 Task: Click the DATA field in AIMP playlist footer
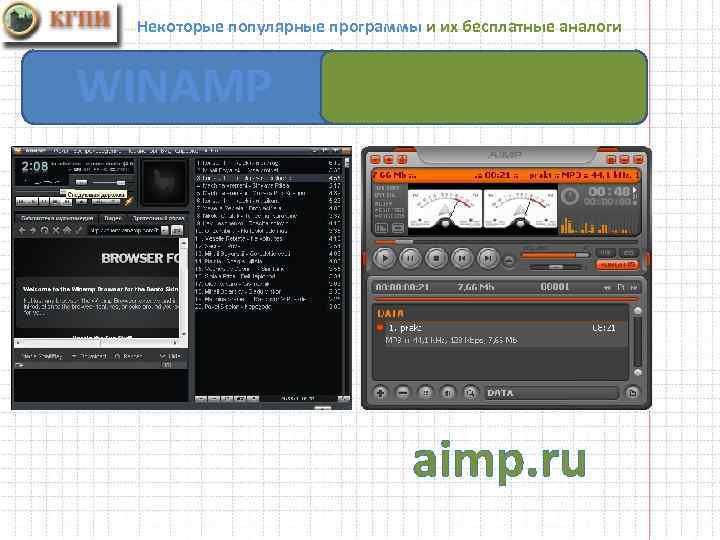point(551,393)
